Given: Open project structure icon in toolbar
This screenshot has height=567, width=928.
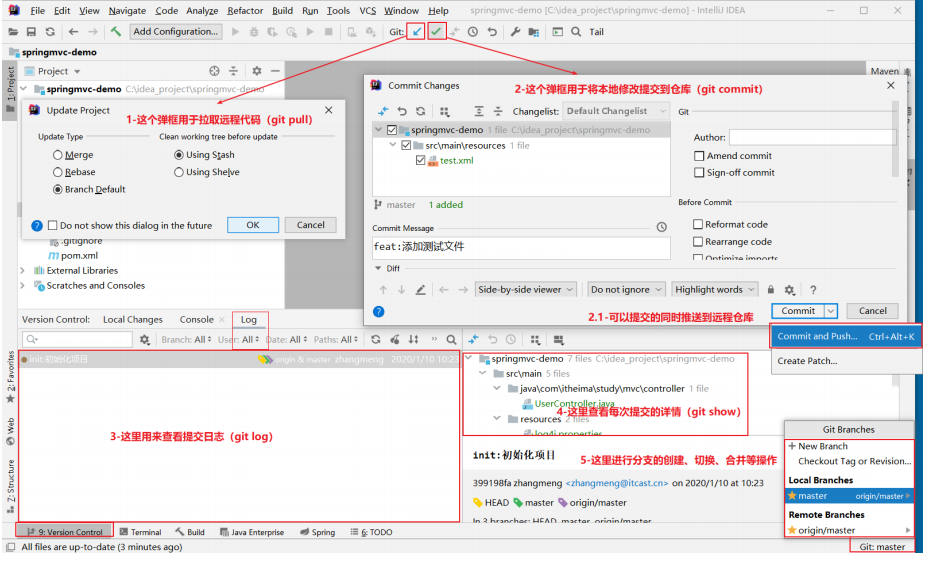Looking at the screenshot, I should tap(534, 32).
